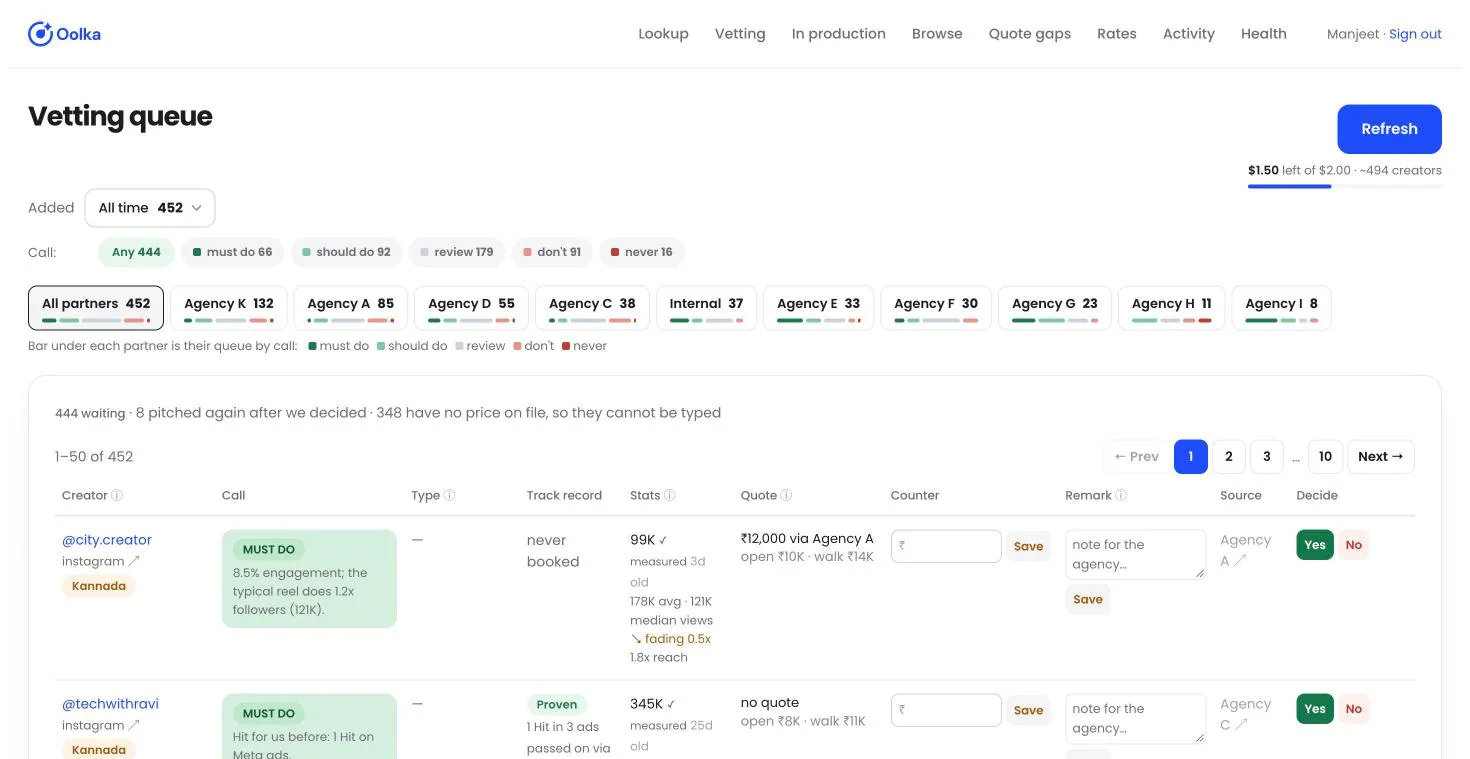1470x759 pixels.
Task: Select the Agency K 132 tab
Action: [x=229, y=308]
